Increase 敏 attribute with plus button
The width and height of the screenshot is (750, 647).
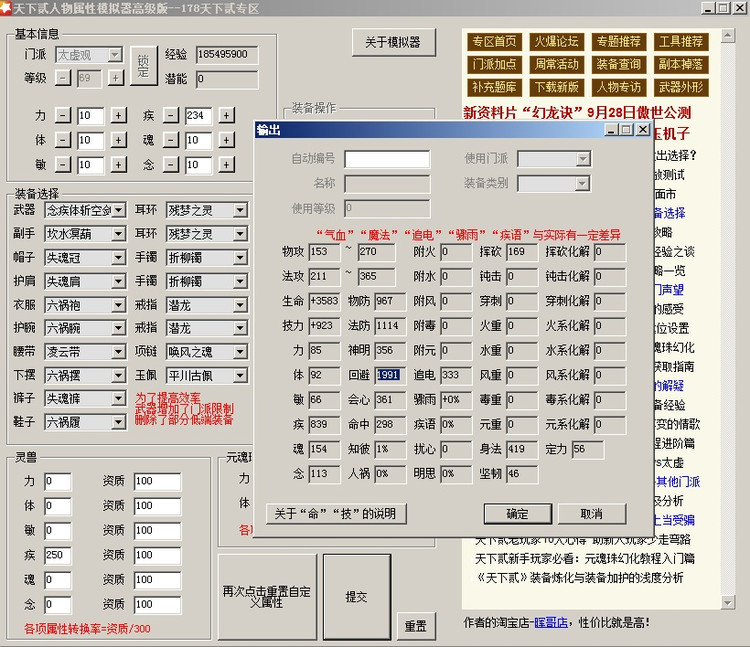coord(118,165)
